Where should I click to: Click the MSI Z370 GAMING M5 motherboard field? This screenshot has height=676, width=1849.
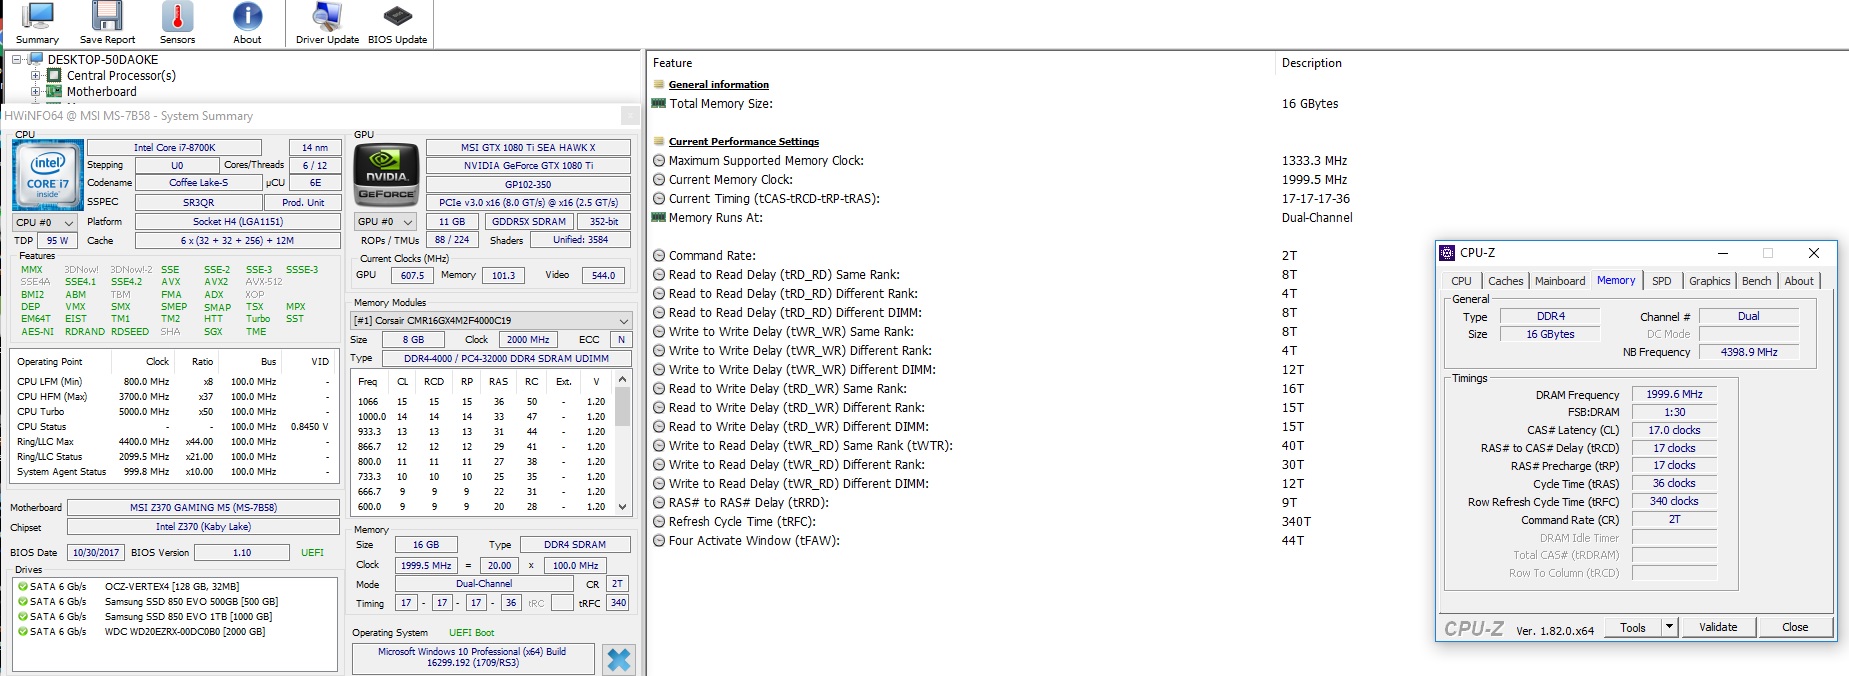[203, 507]
